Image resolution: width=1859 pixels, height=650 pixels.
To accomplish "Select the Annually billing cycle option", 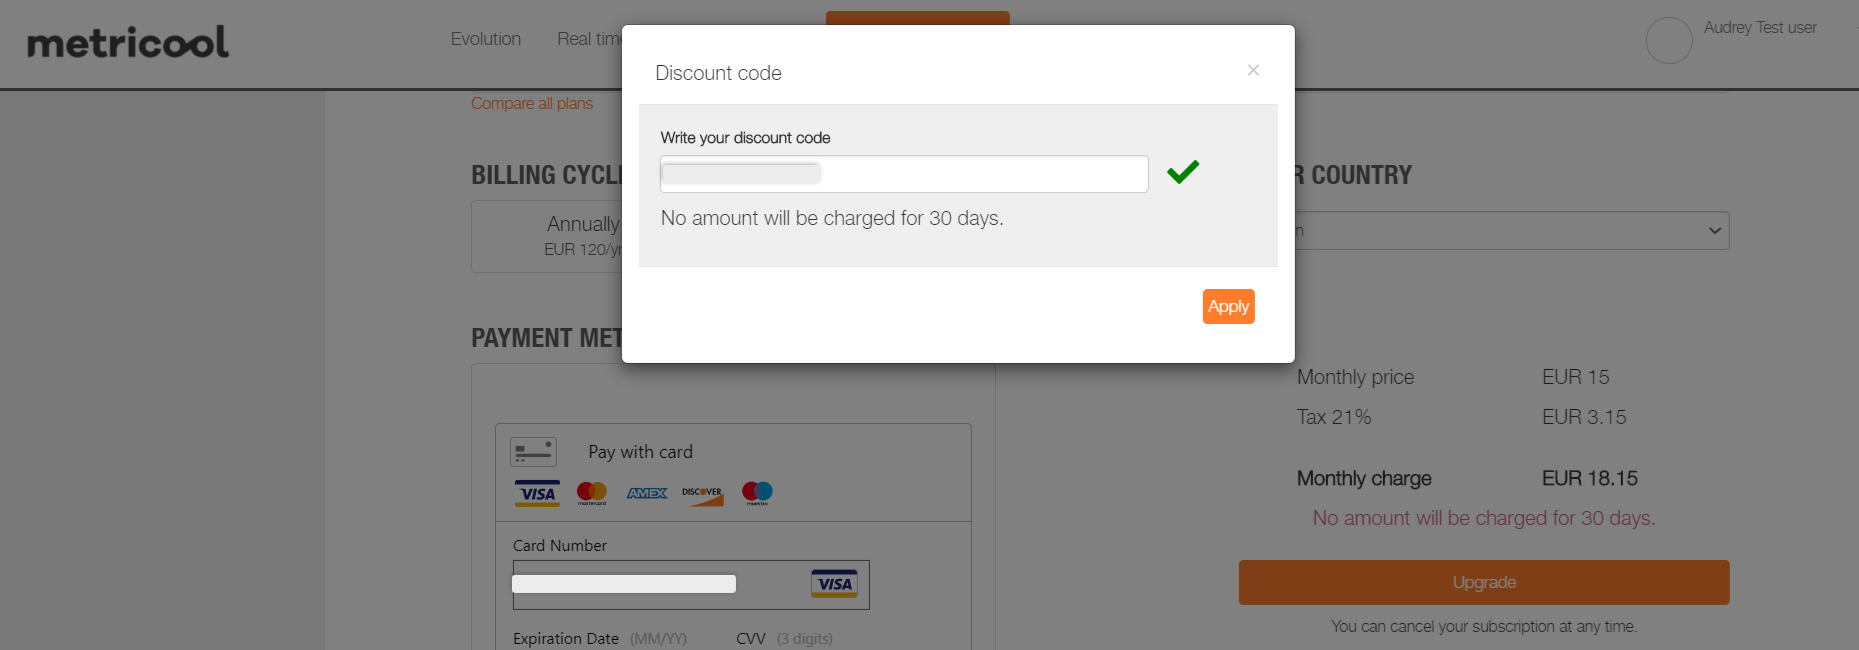I will click(x=548, y=236).
